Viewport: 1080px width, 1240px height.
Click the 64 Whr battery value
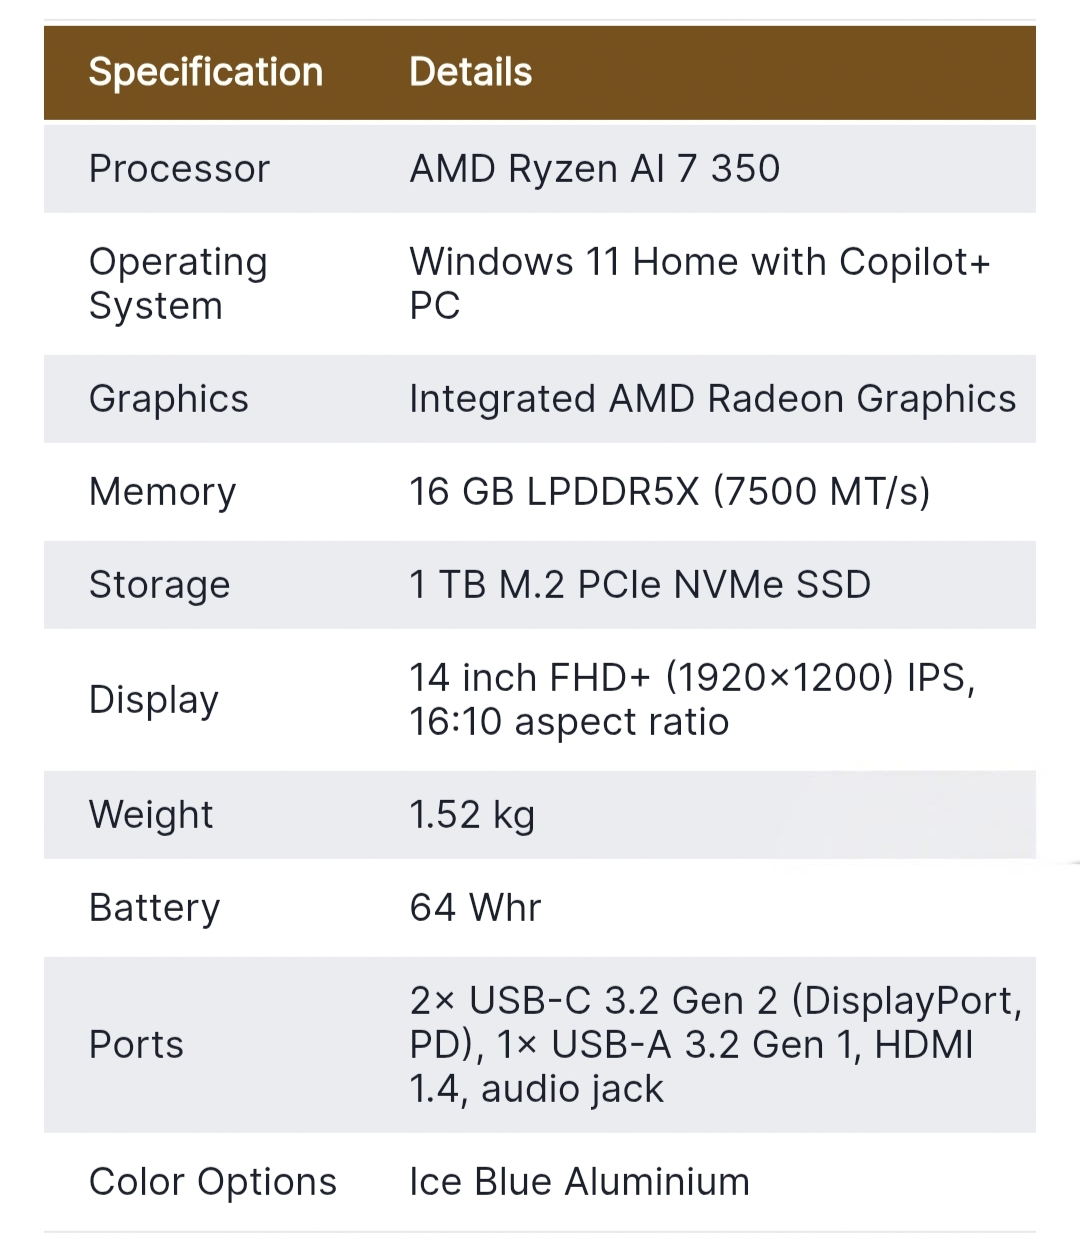(x=475, y=908)
